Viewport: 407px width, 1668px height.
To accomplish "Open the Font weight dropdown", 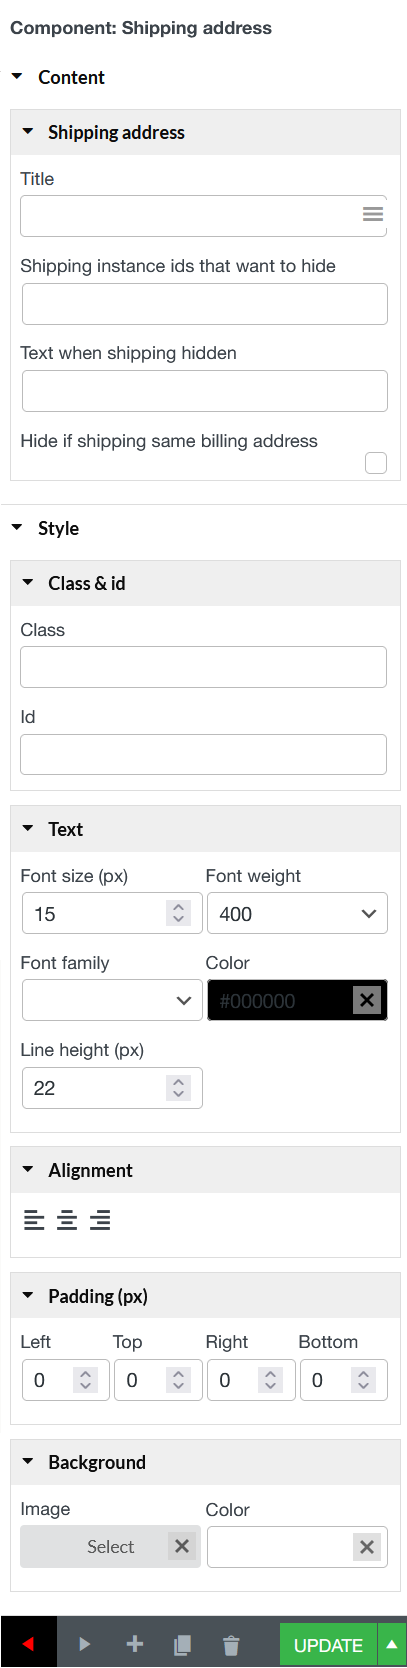I will click(297, 914).
